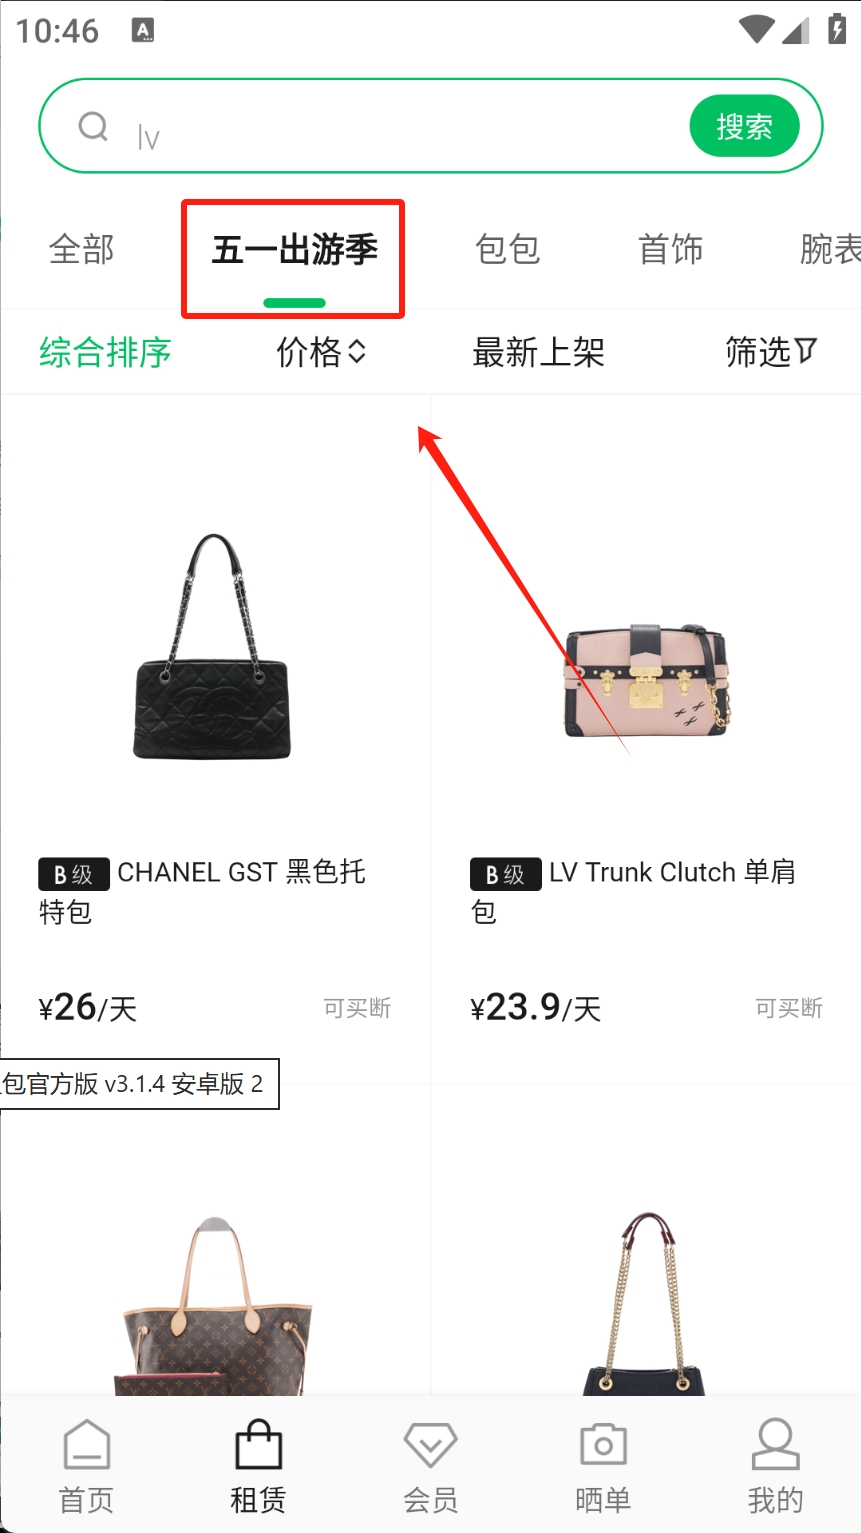Select the 五一出游季 tab
861x1533 pixels.
(x=295, y=249)
